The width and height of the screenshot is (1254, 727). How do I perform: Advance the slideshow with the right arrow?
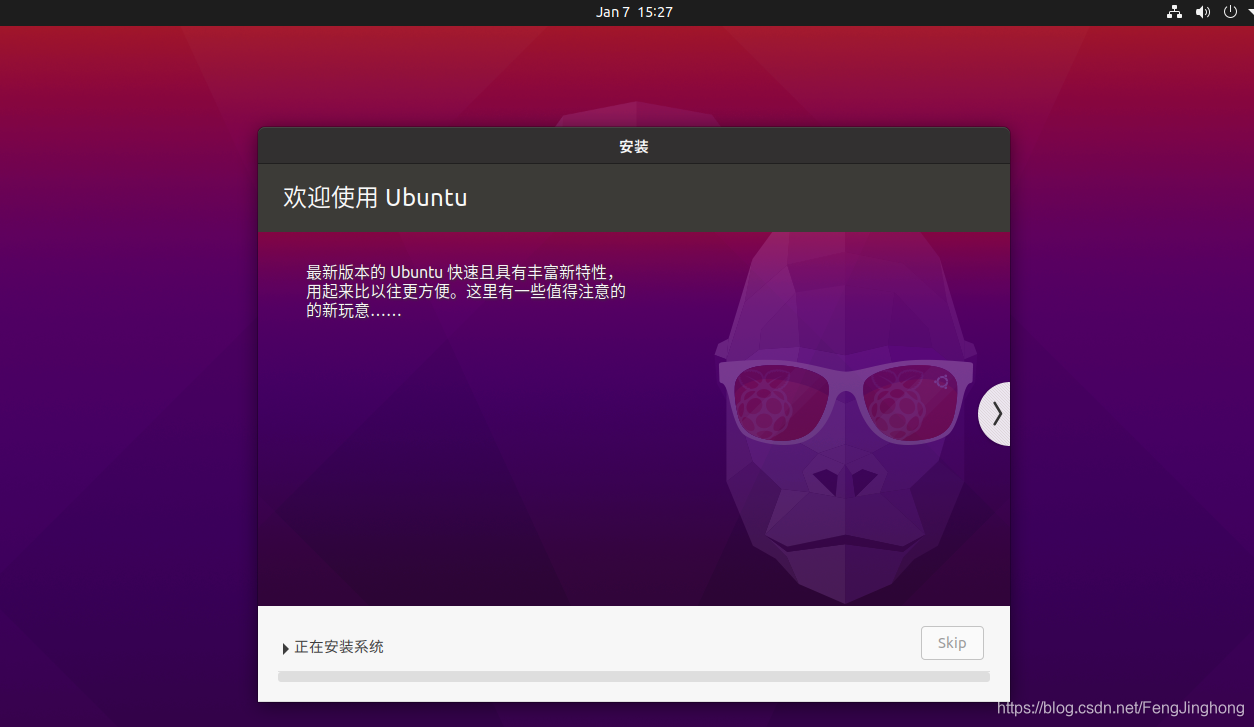995,413
